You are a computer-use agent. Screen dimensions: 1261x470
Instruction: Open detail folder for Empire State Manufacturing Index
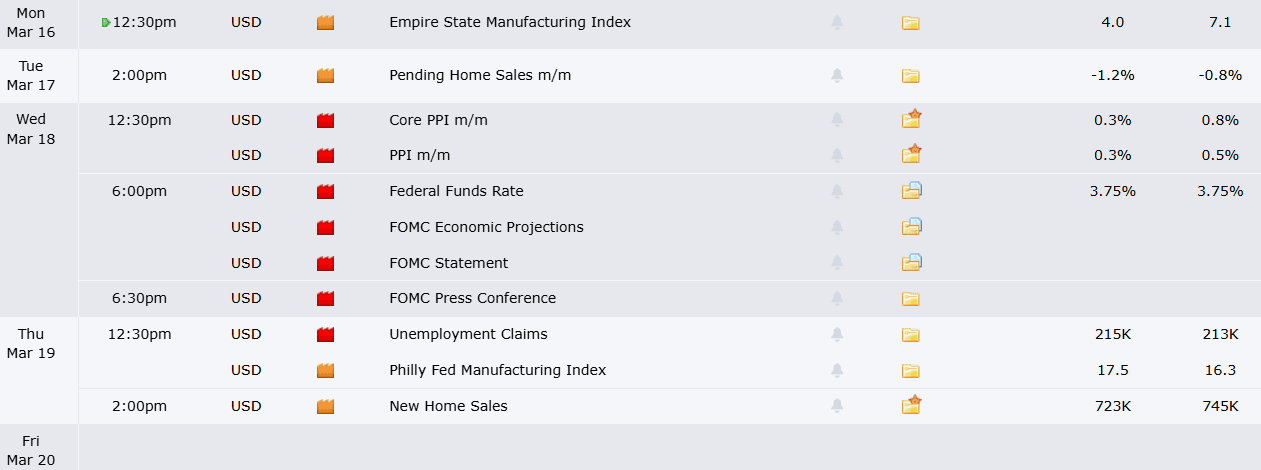[x=910, y=22]
